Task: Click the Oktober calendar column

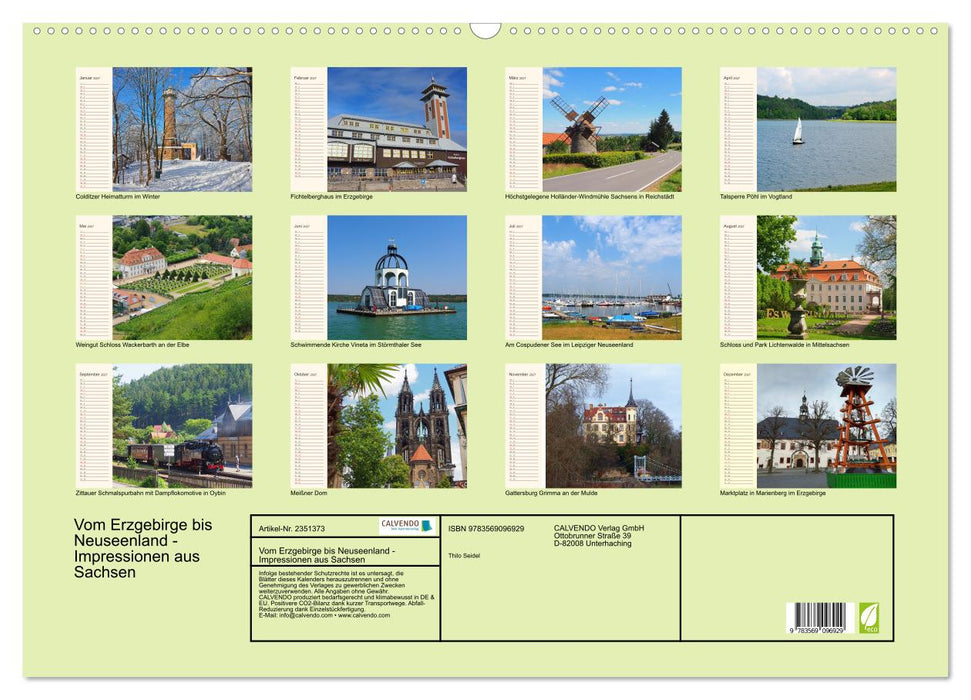Action: pos(309,426)
